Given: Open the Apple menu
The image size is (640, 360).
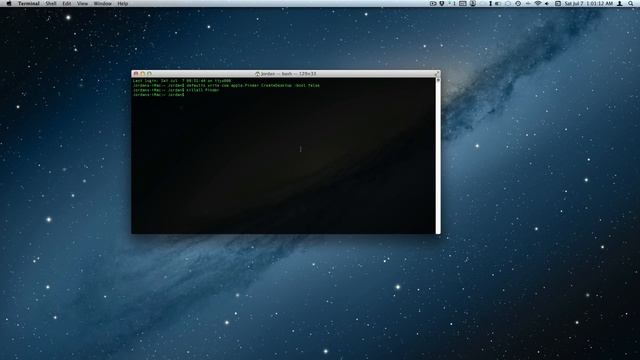Looking at the screenshot, I should 9,3.
